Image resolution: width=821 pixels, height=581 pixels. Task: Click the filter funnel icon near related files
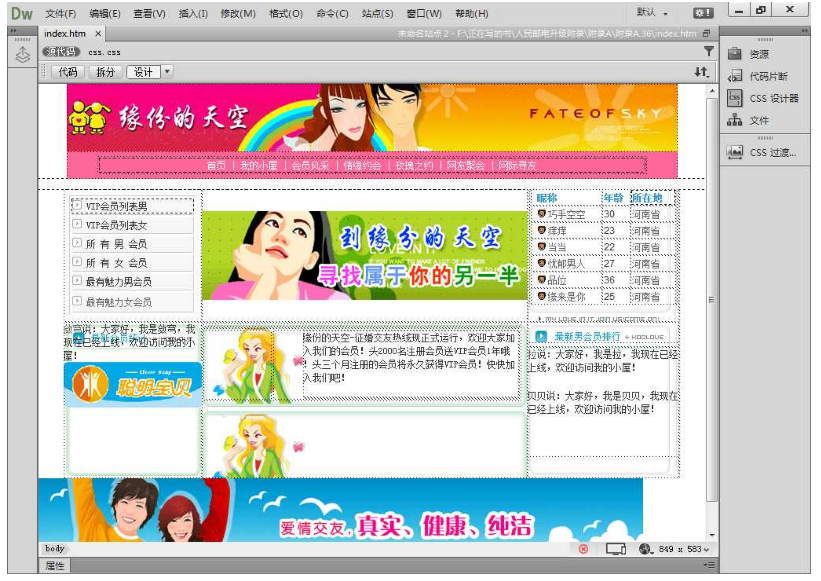click(709, 51)
